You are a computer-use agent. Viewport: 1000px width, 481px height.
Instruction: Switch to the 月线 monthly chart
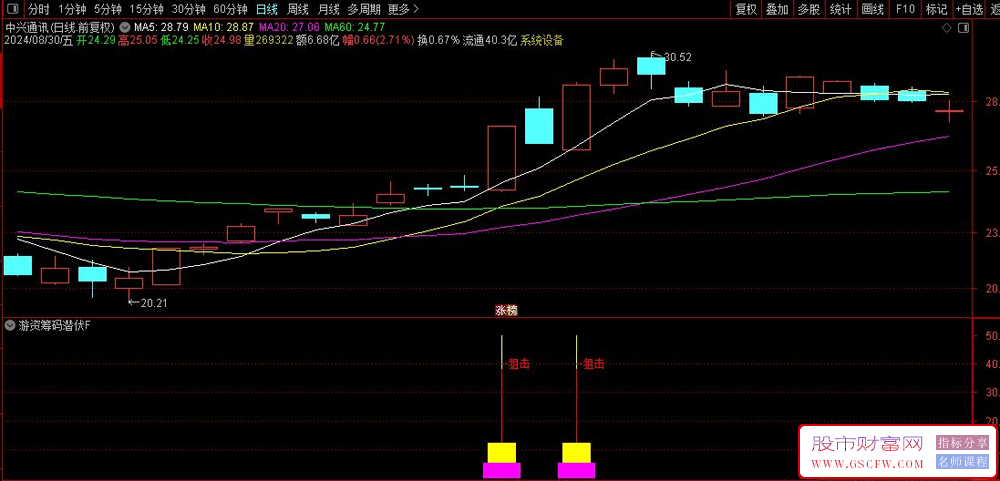328,9
